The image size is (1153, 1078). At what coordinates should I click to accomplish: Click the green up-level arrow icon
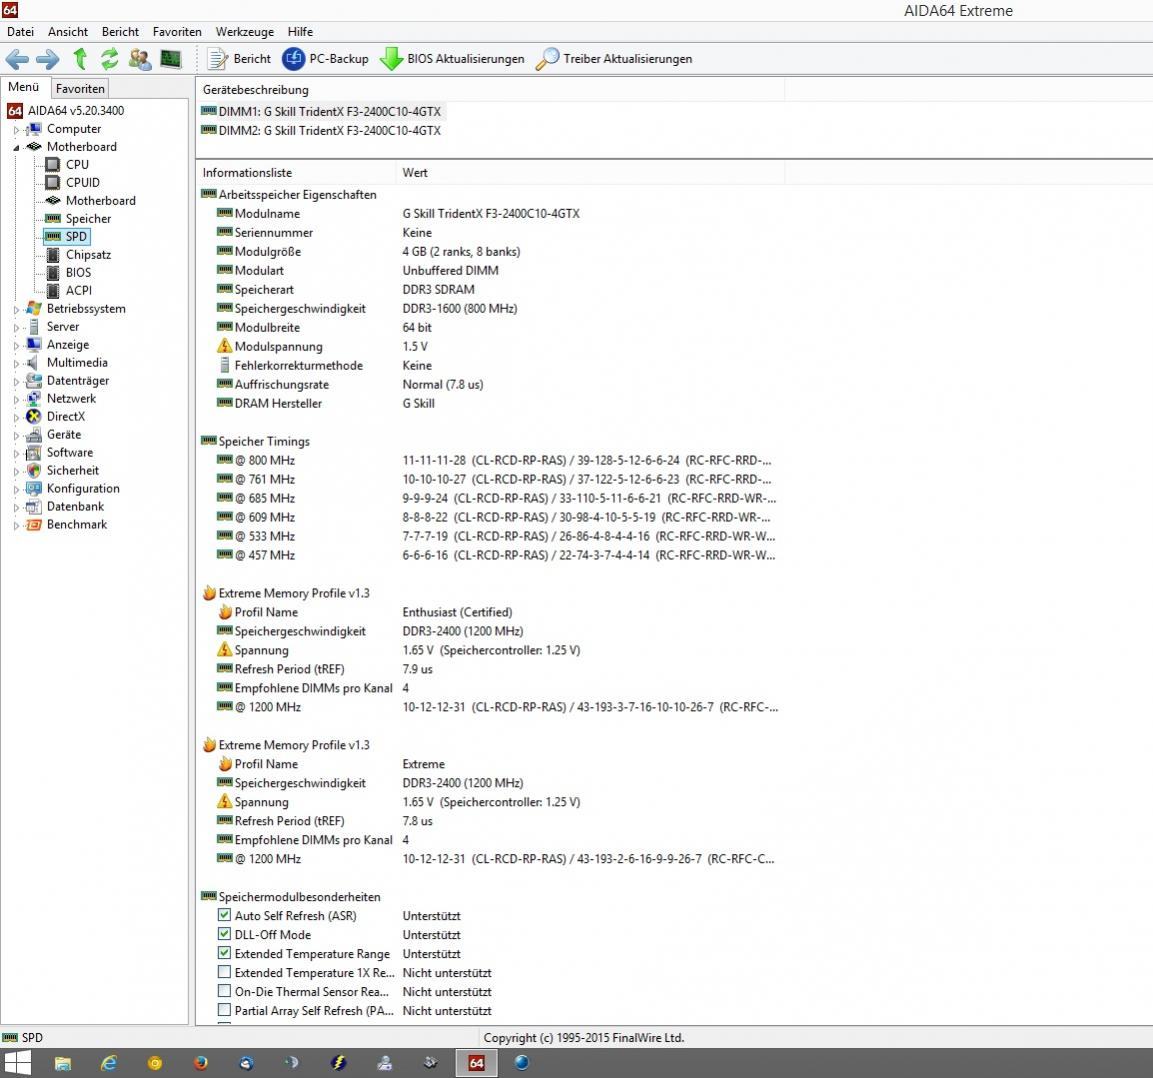click(80, 59)
